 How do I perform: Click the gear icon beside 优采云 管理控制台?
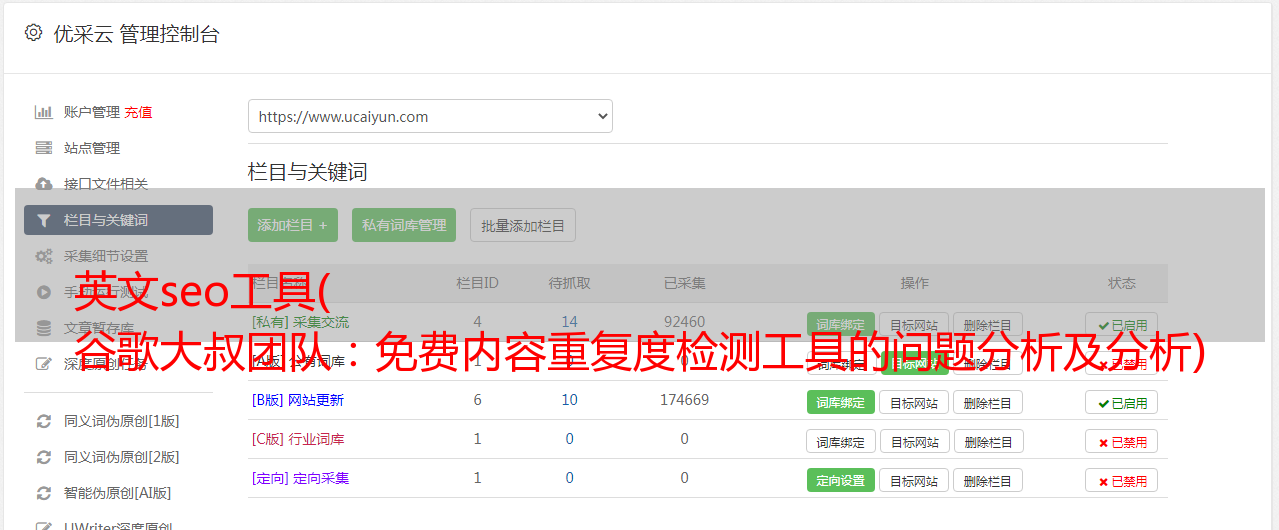click(x=33, y=33)
